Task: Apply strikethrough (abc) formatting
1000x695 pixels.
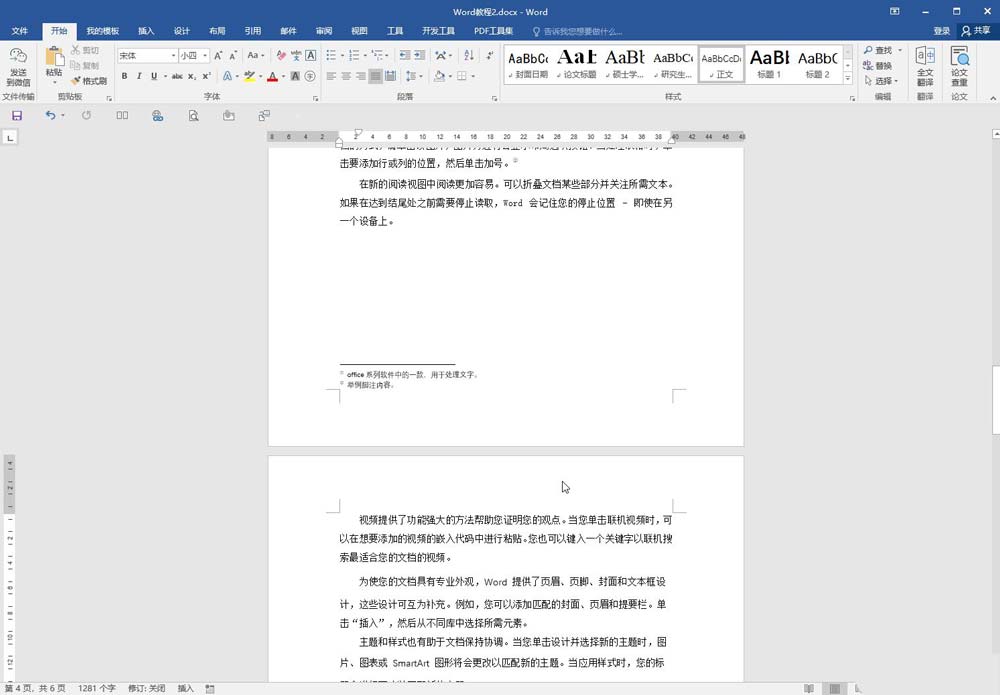Action: click(x=177, y=76)
